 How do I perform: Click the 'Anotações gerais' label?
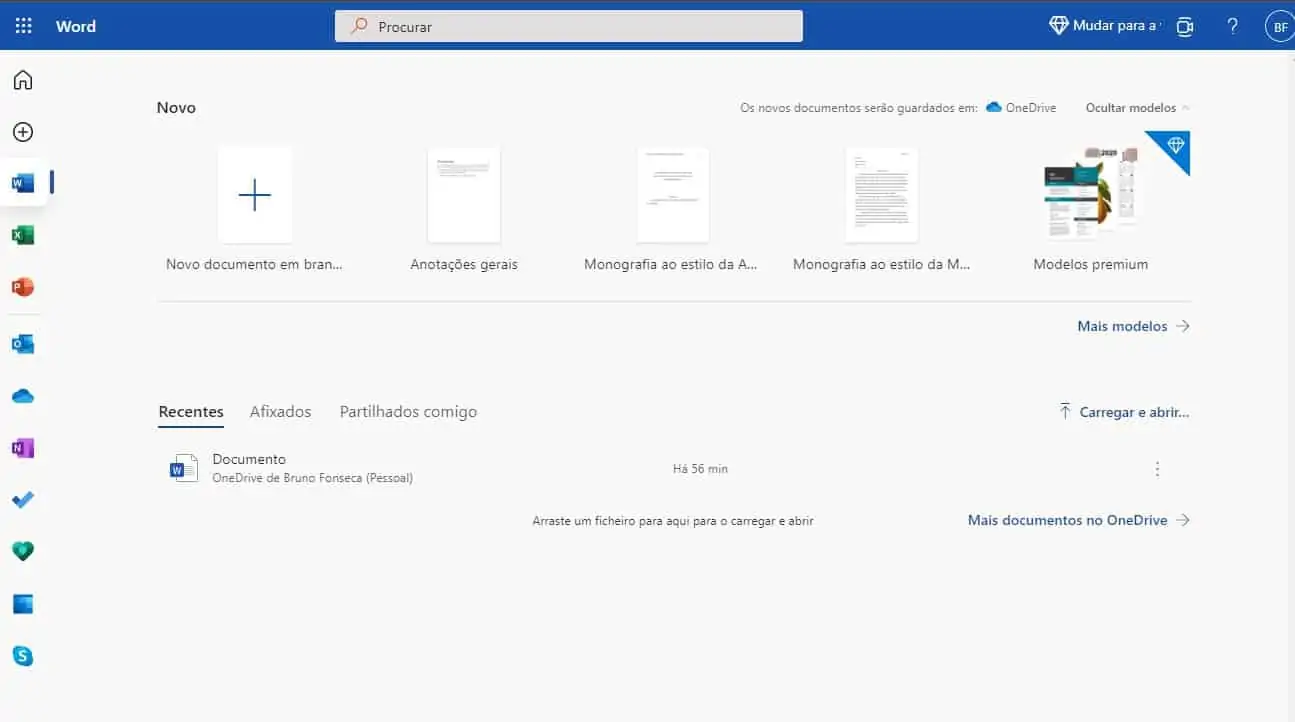click(464, 265)
